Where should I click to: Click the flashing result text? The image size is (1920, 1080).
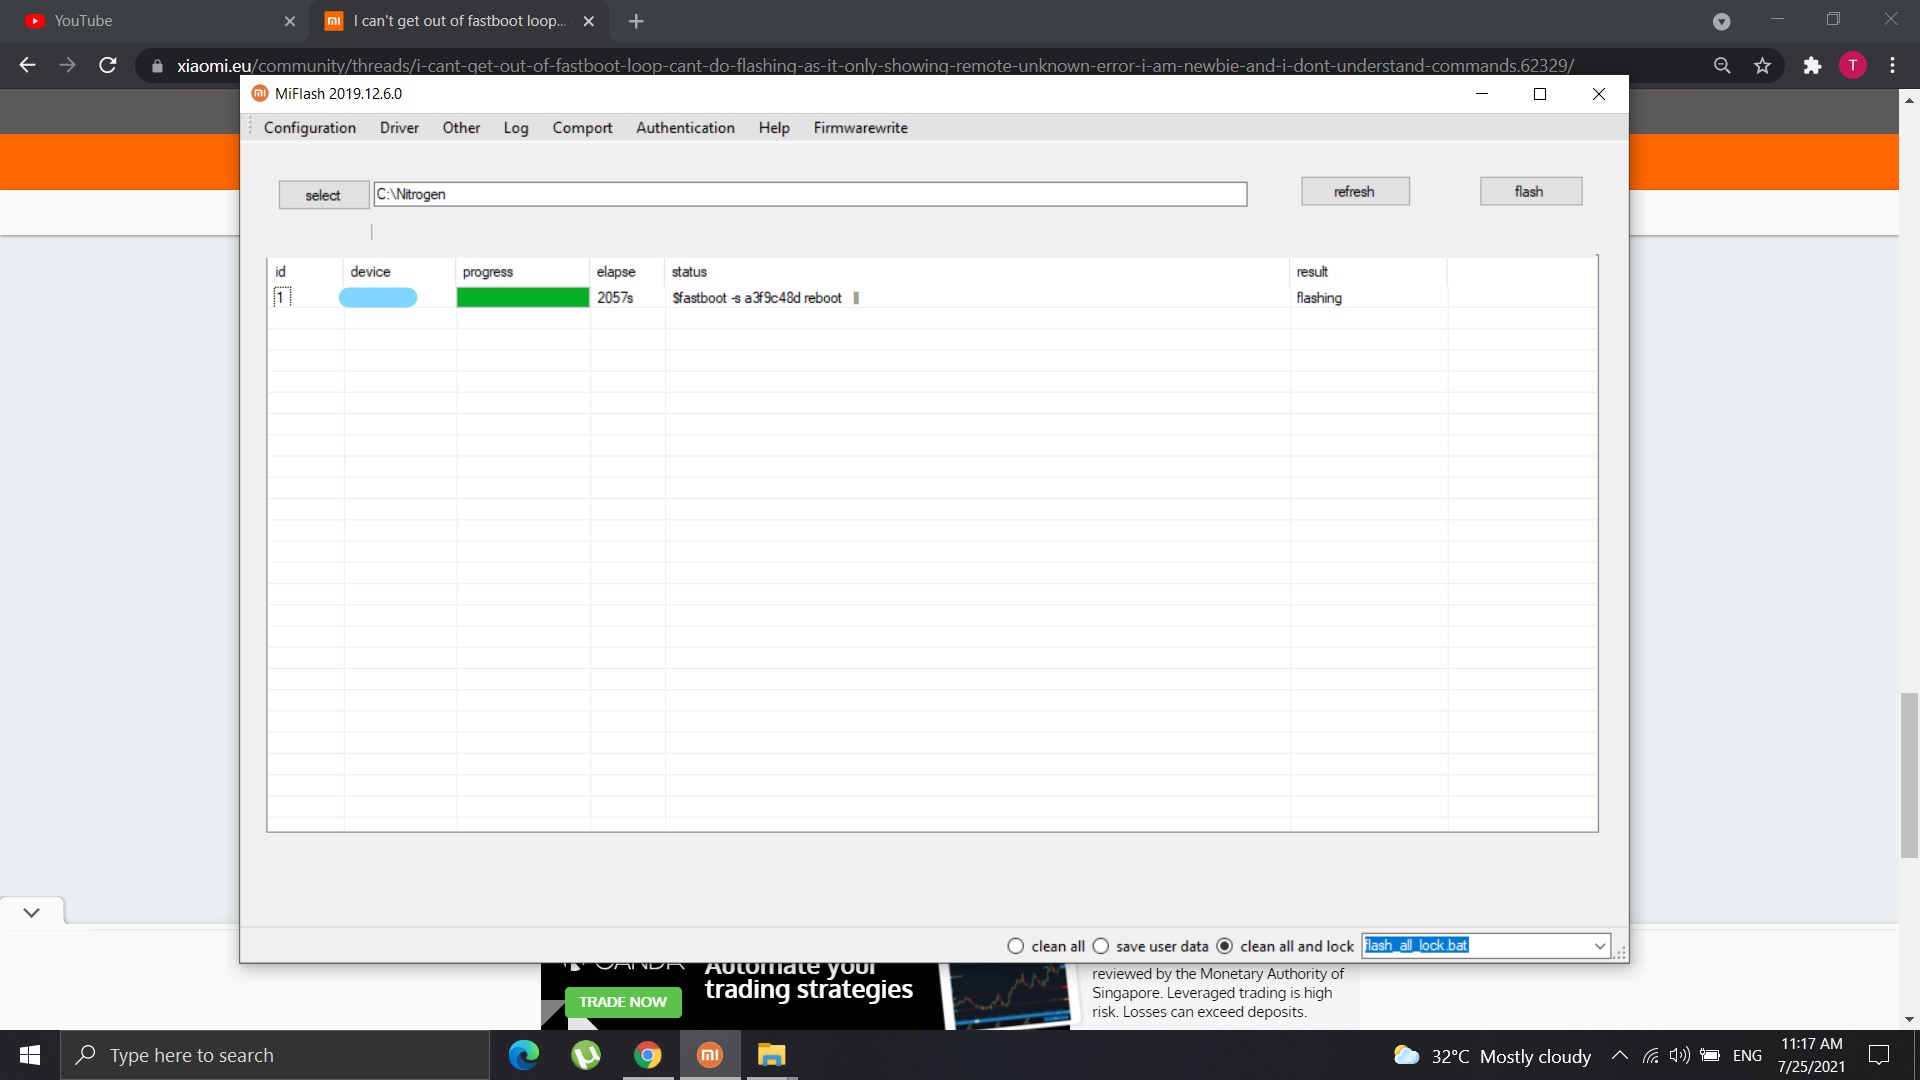pos(1319,298)
